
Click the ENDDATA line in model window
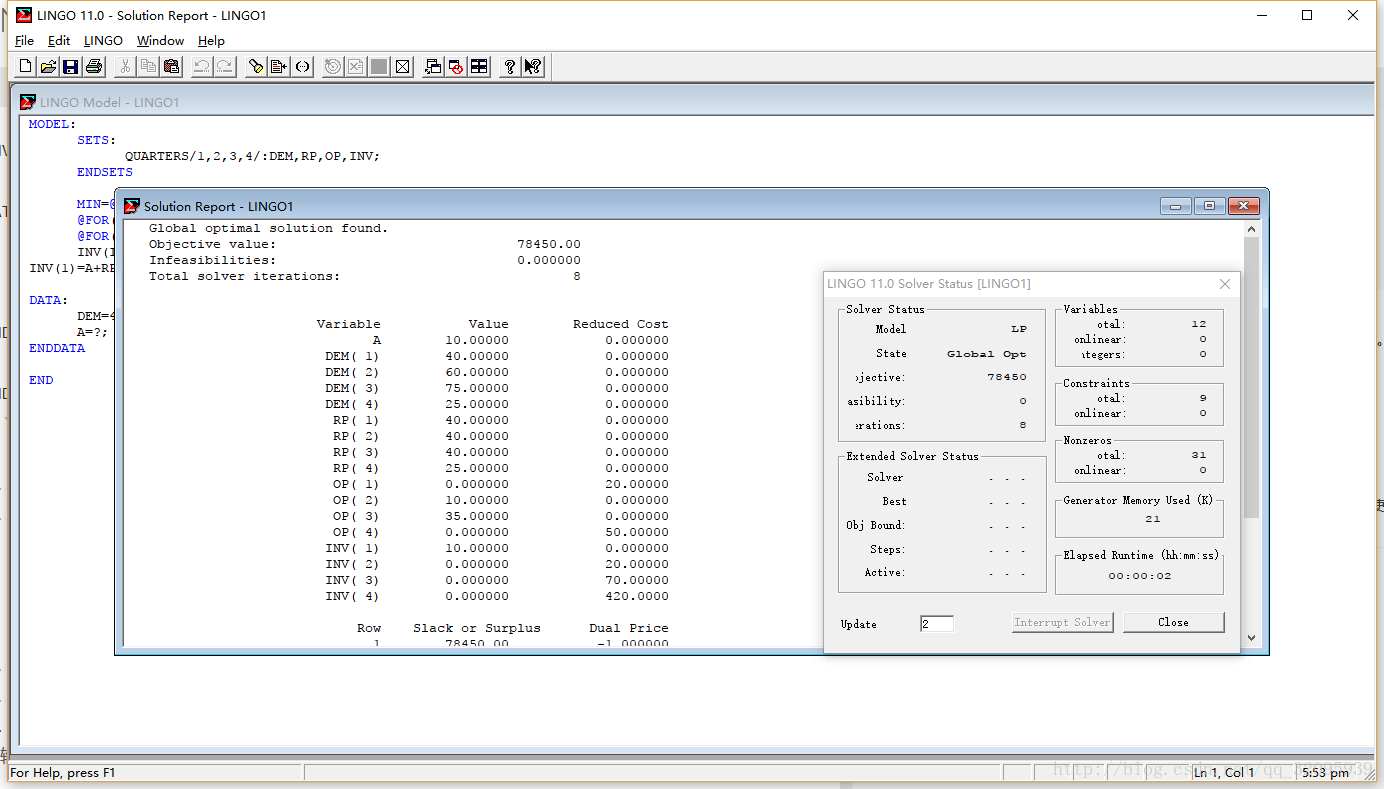57,348
